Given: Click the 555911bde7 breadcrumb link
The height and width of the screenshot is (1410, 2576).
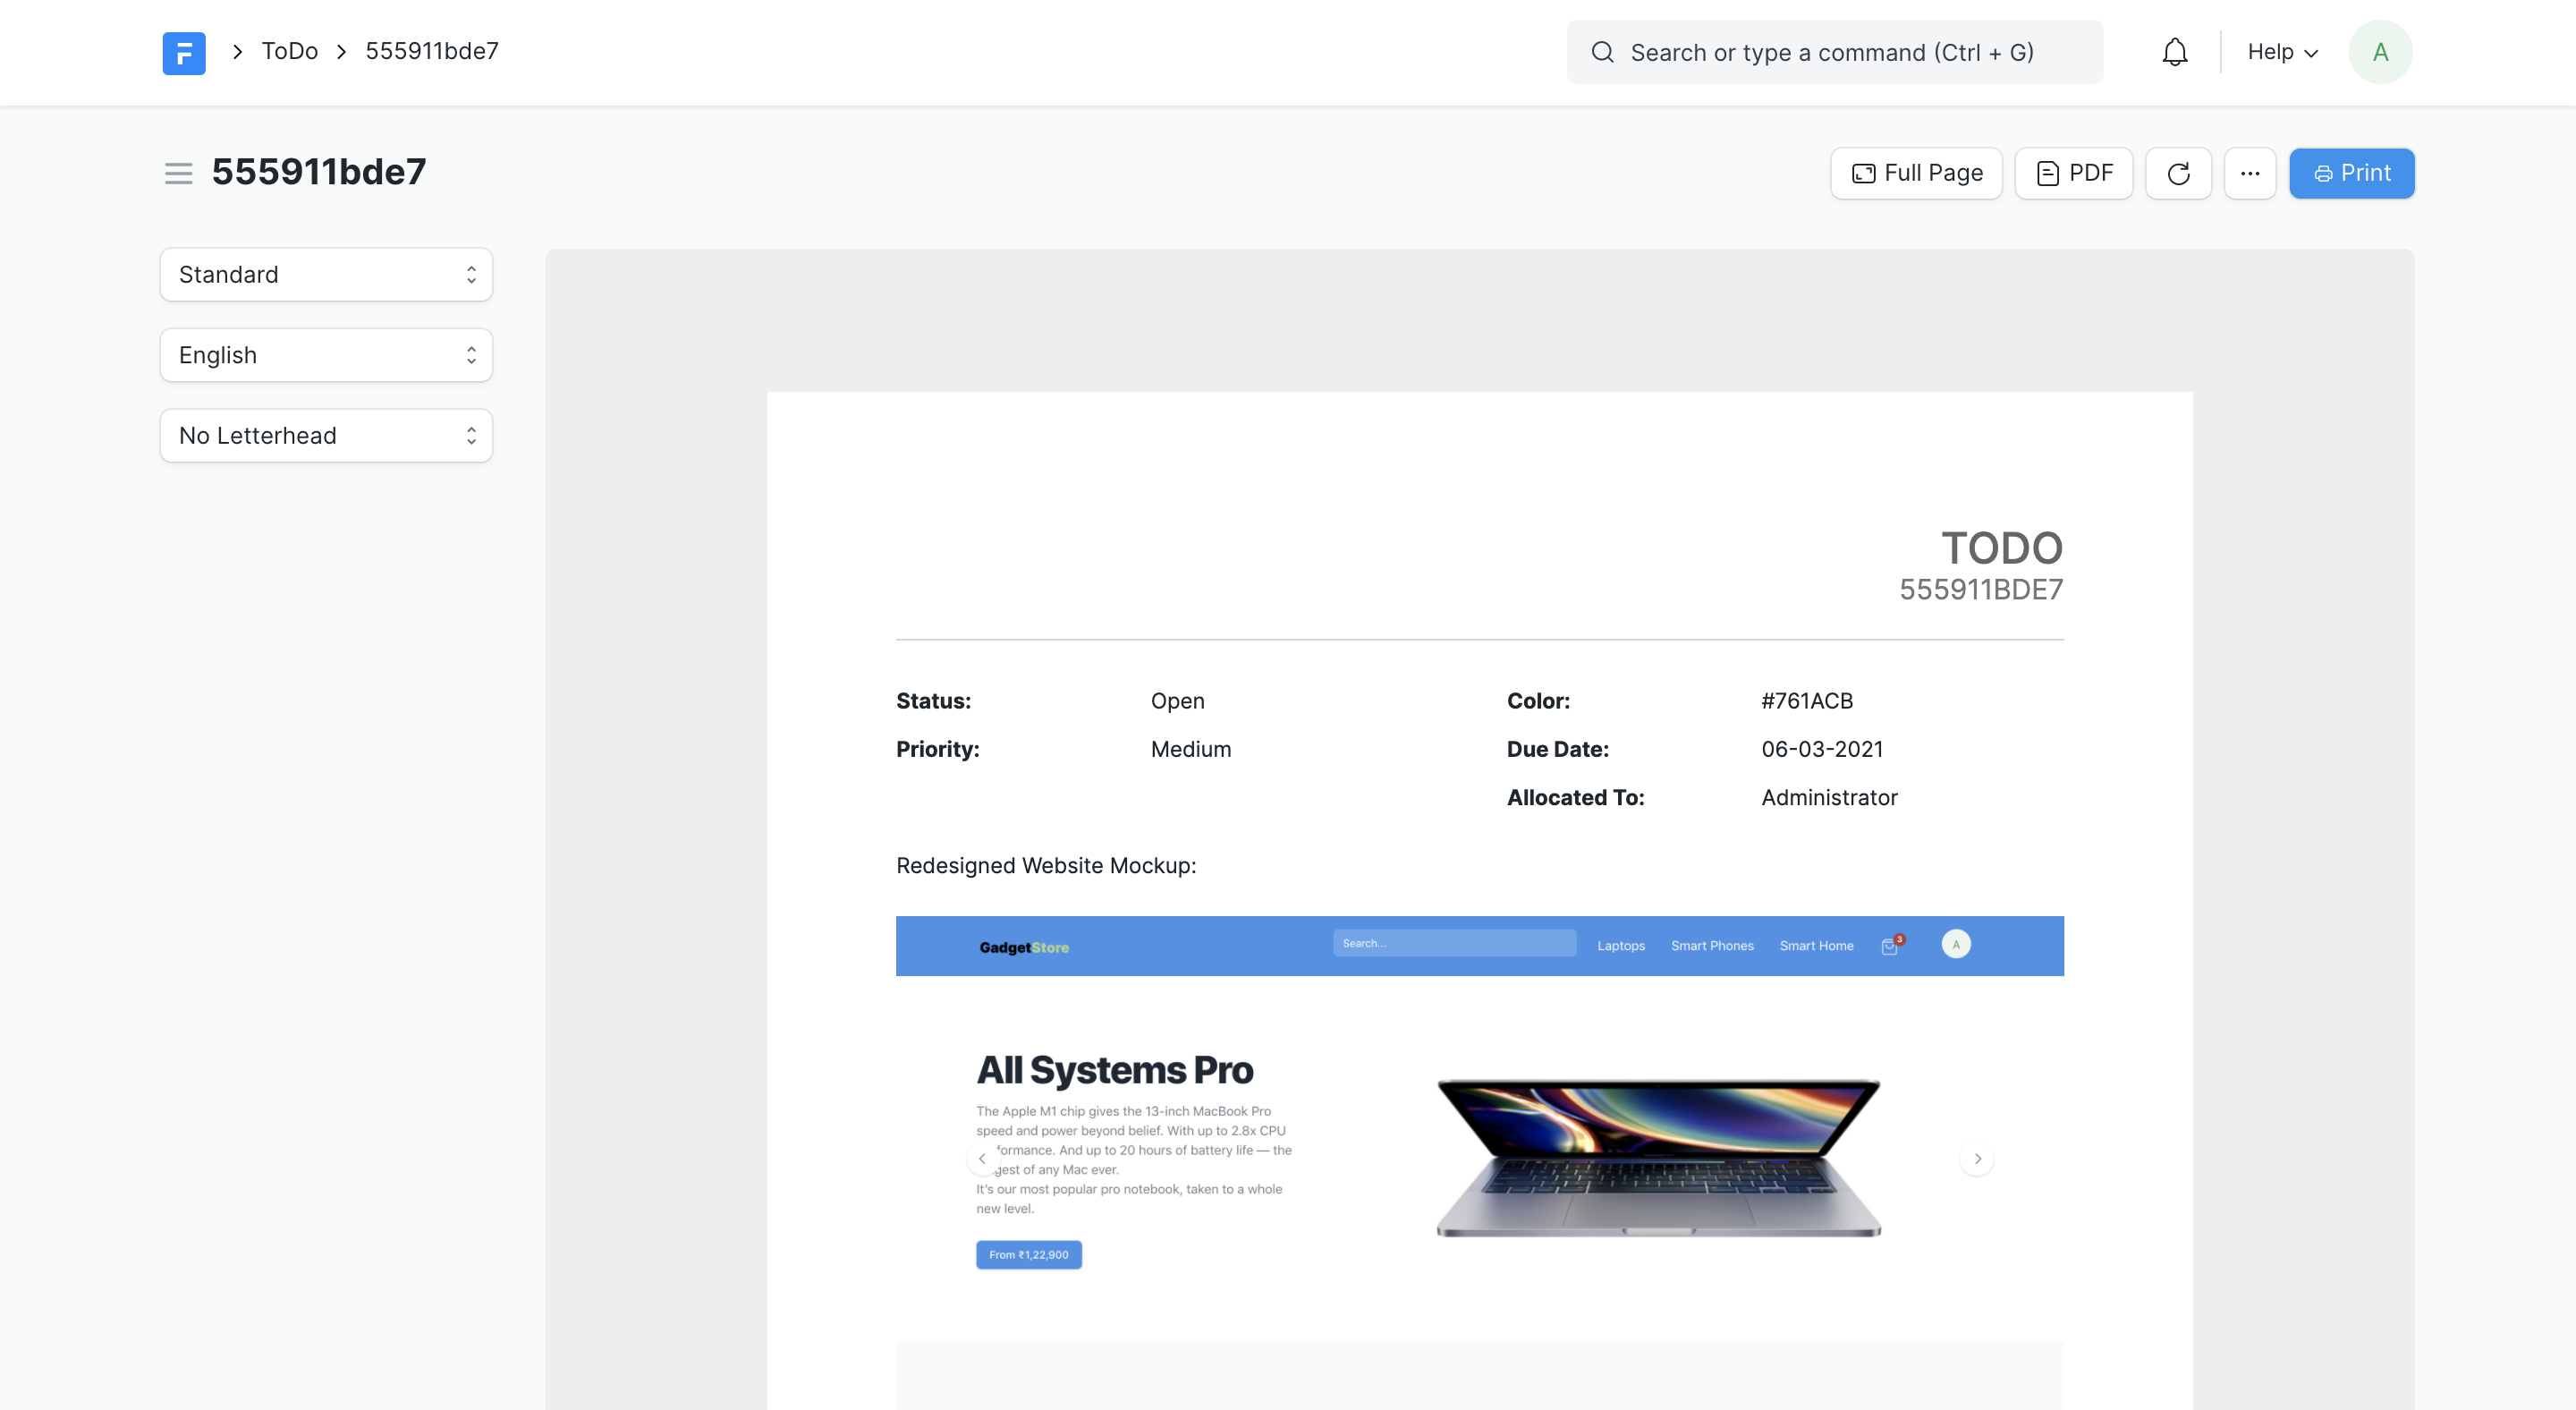Looking at the screenshot, I should click(432, 52).
